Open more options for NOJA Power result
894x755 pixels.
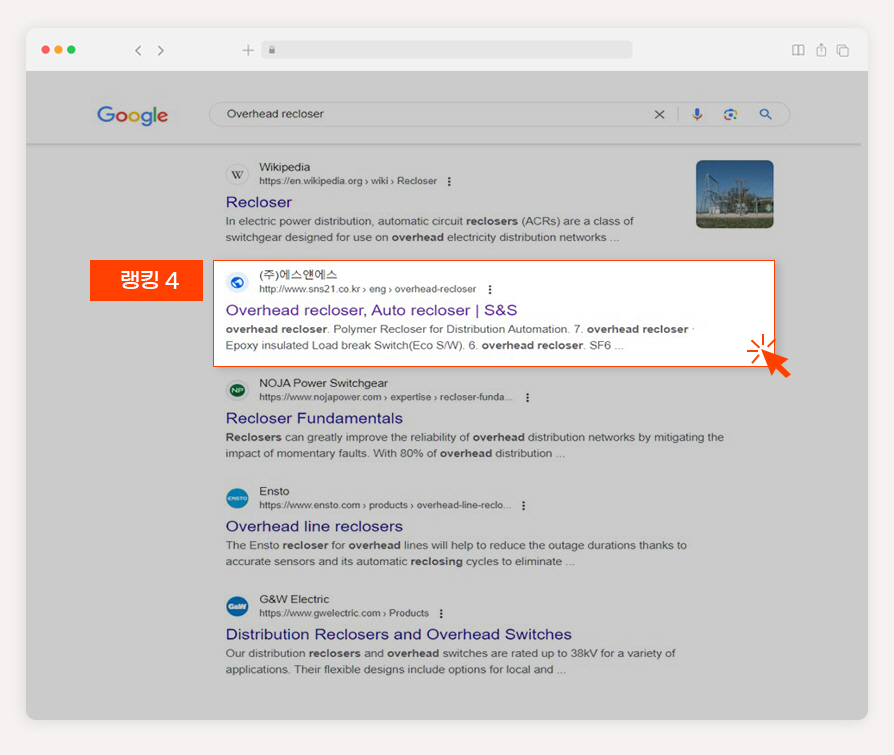pos(527,397)
